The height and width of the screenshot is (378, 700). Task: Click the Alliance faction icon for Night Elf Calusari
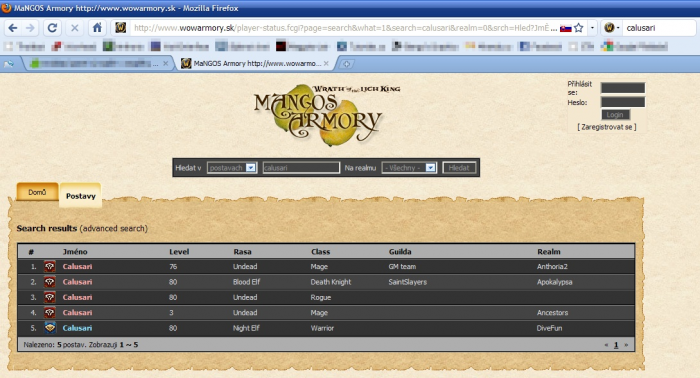coord(50,328)
